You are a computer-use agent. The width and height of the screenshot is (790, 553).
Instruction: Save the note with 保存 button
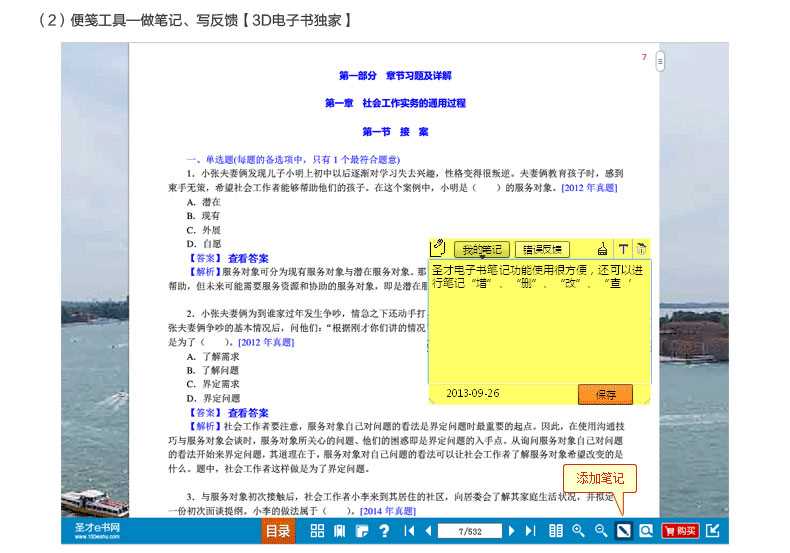point(605,394)
